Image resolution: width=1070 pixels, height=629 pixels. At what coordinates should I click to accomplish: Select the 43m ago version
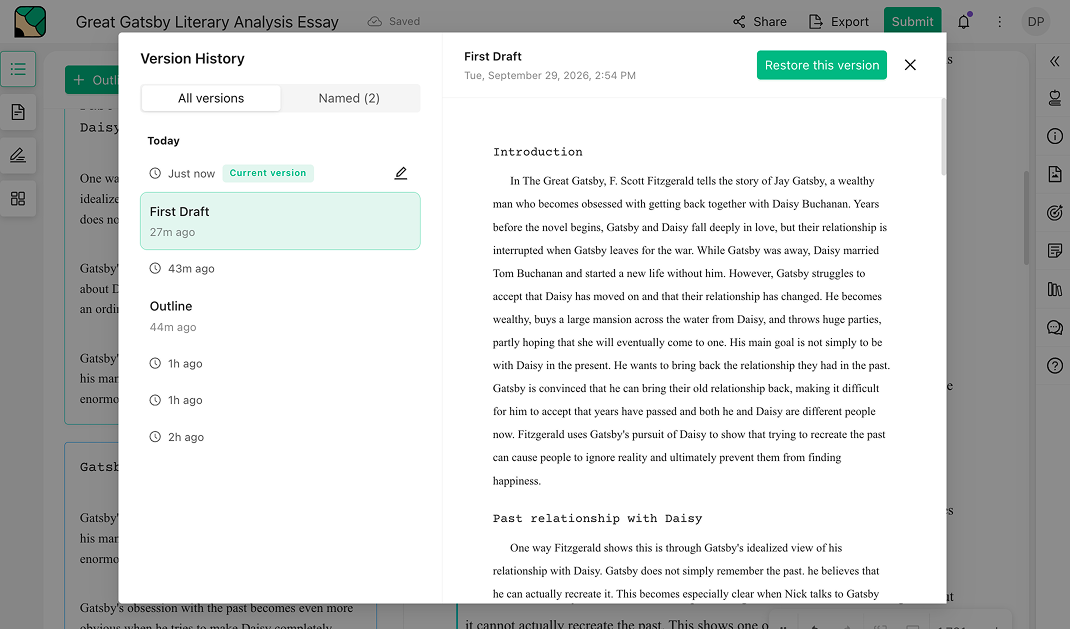[280, 269]
